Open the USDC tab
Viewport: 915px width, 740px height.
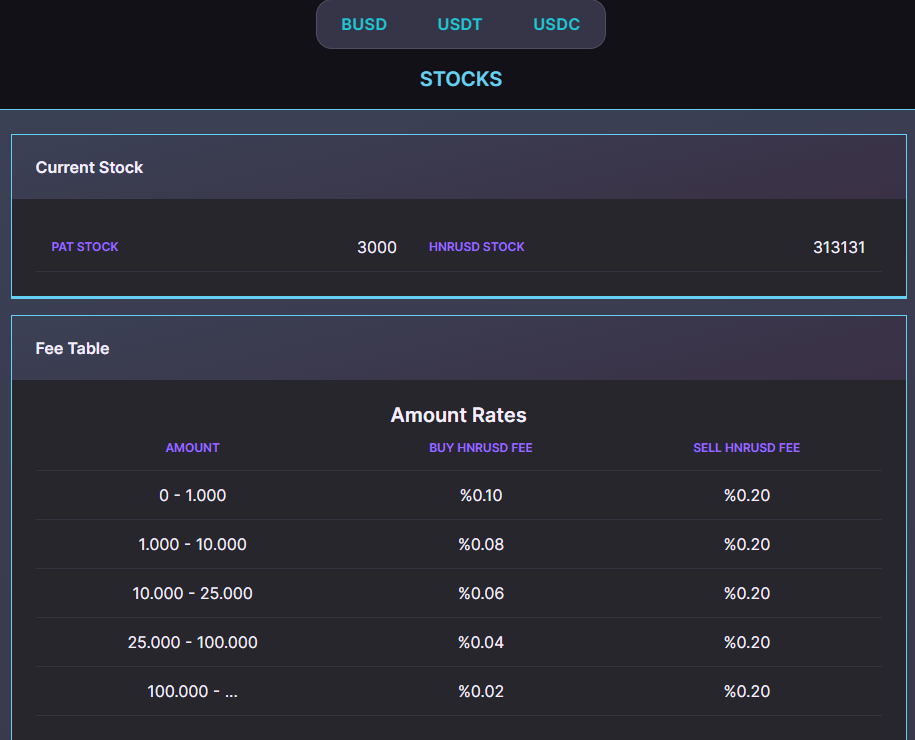point(556,24)
